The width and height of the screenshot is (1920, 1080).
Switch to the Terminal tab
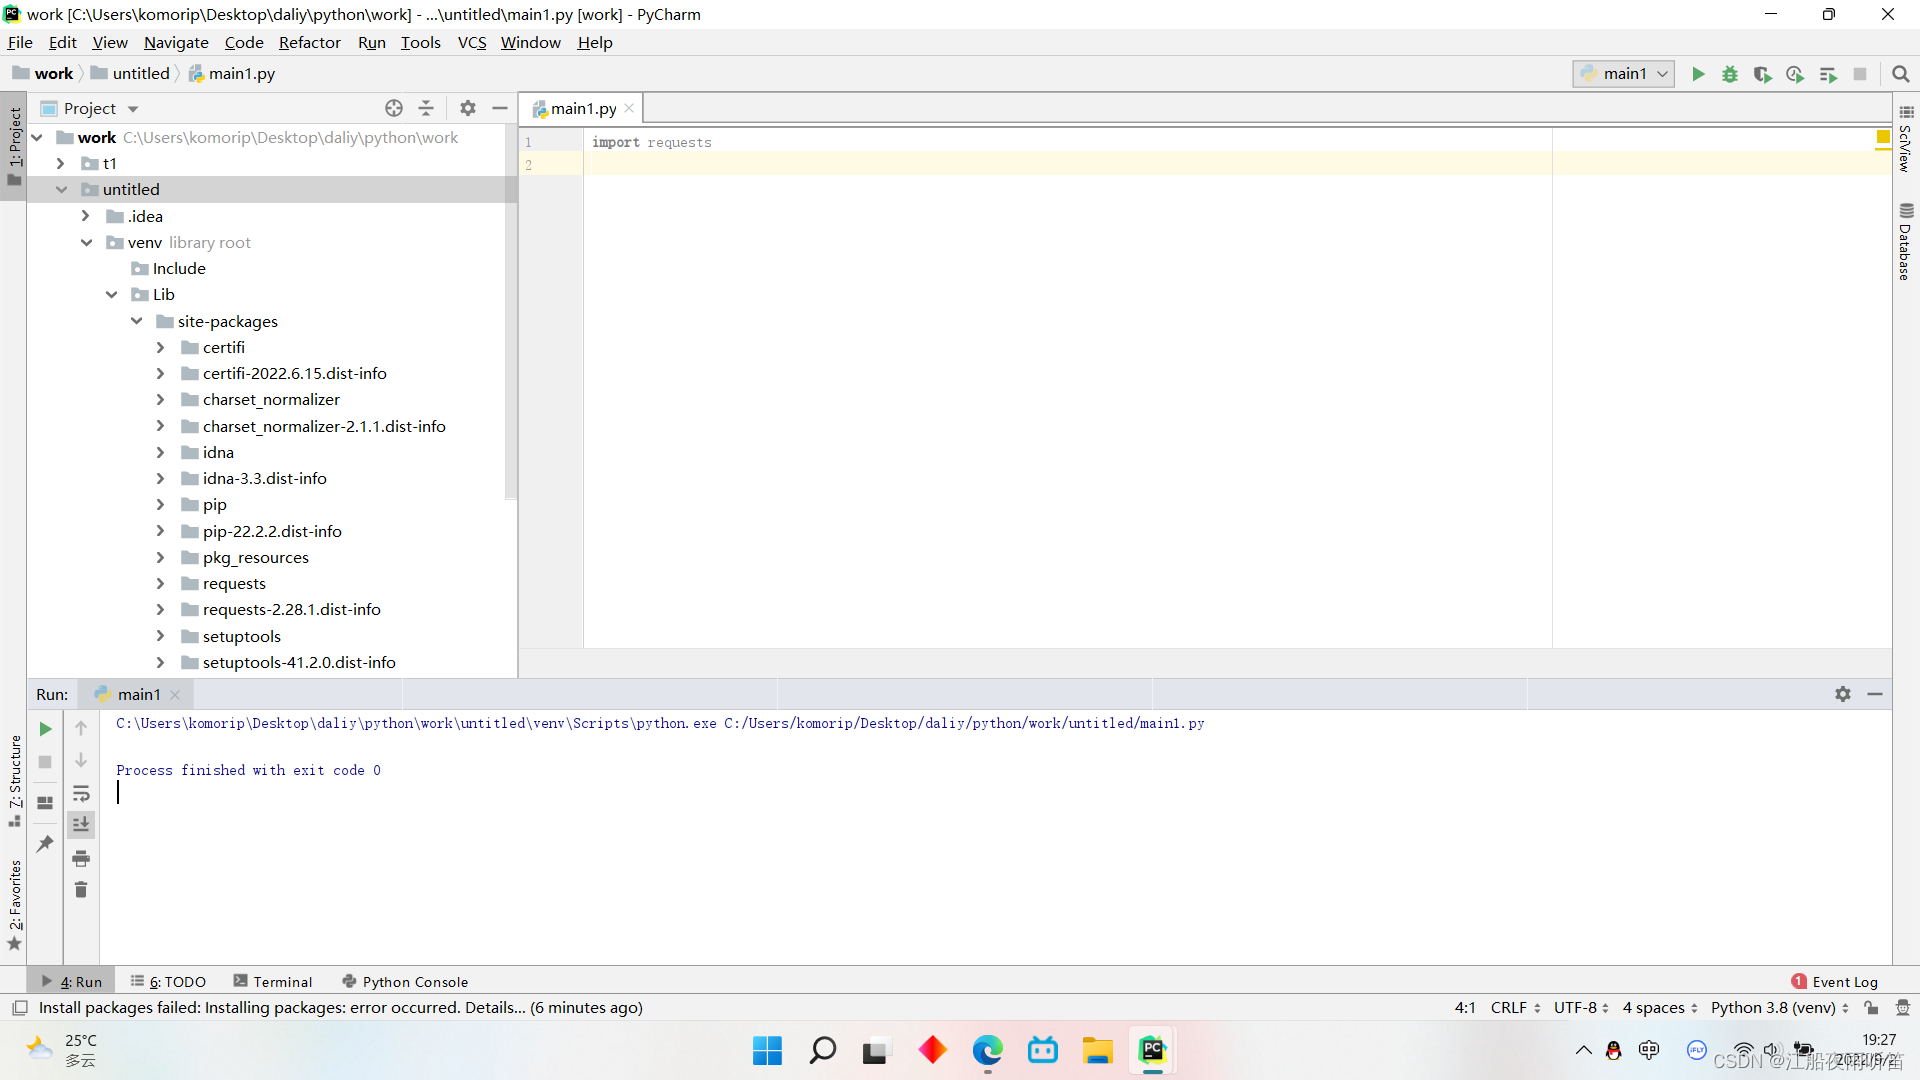coord(273,982)
